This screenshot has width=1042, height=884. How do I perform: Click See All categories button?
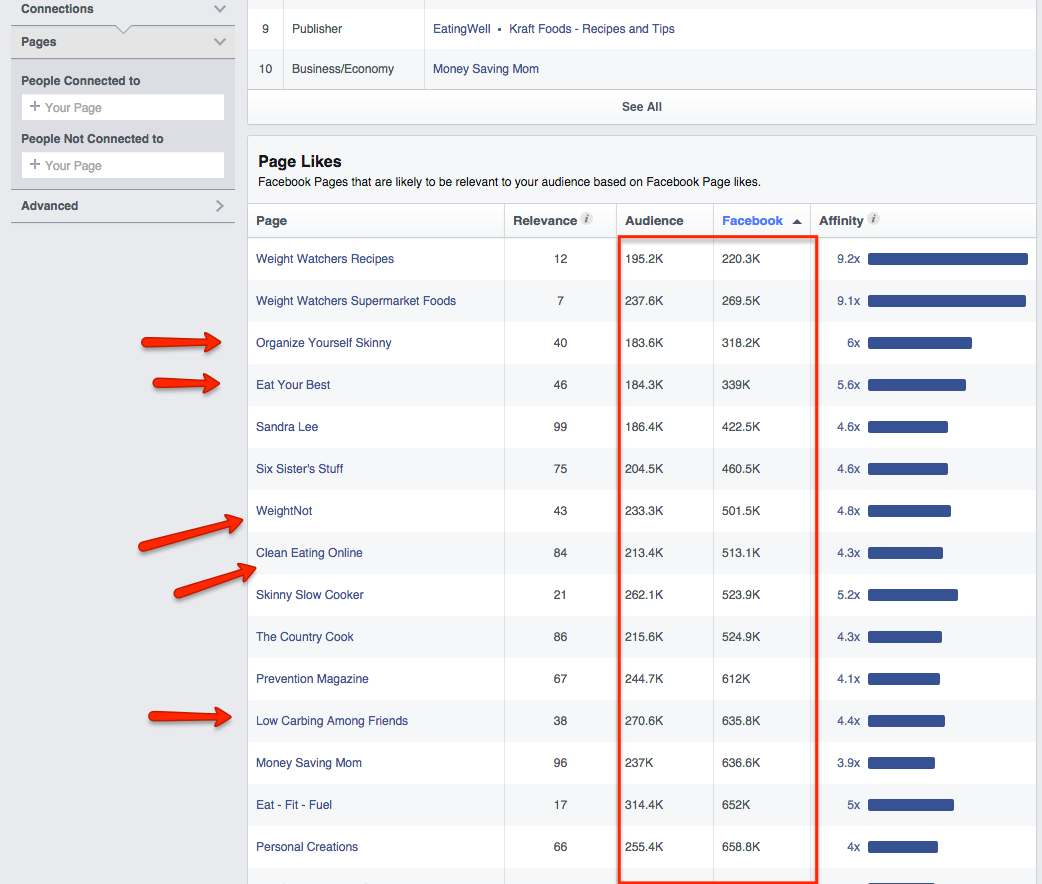(641, 107)
